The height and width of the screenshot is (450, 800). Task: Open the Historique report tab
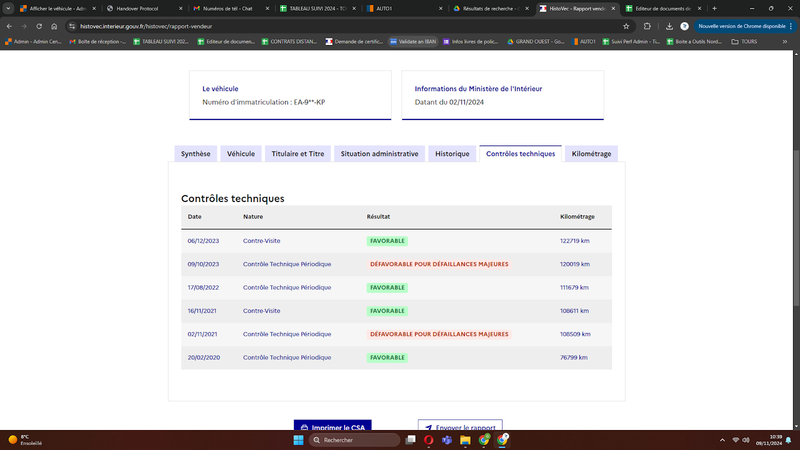click(x=452, y=154)
